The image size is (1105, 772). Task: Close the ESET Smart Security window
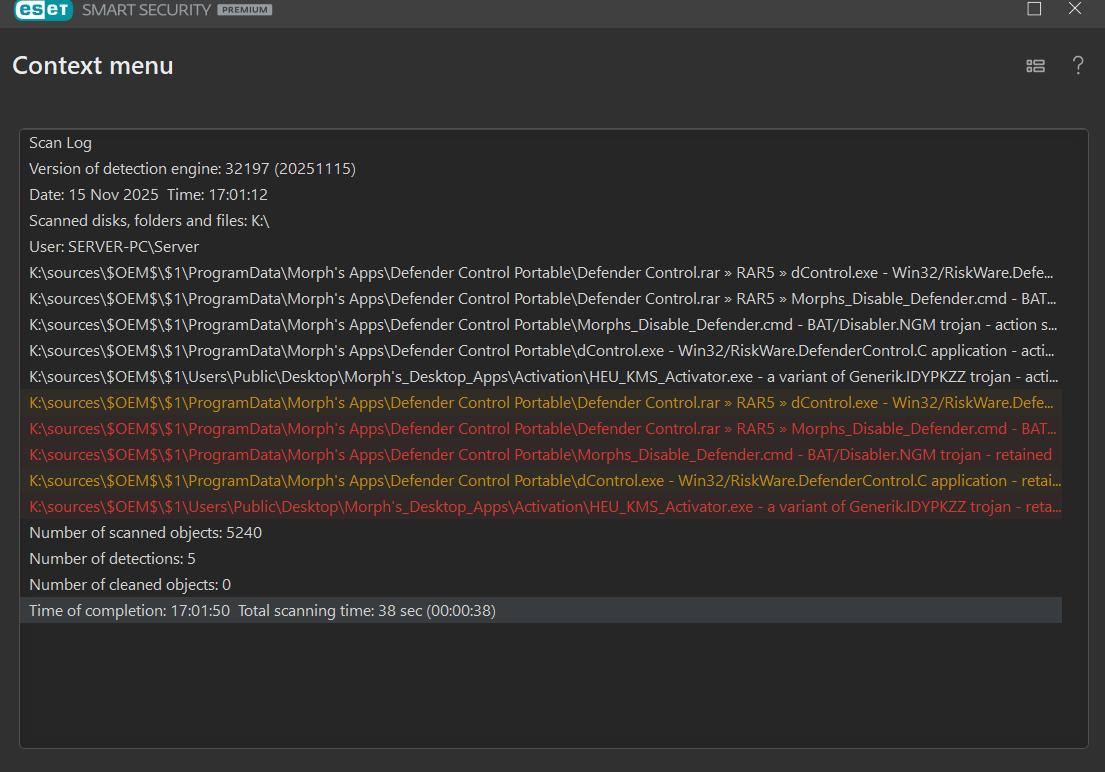(1075, 9)
